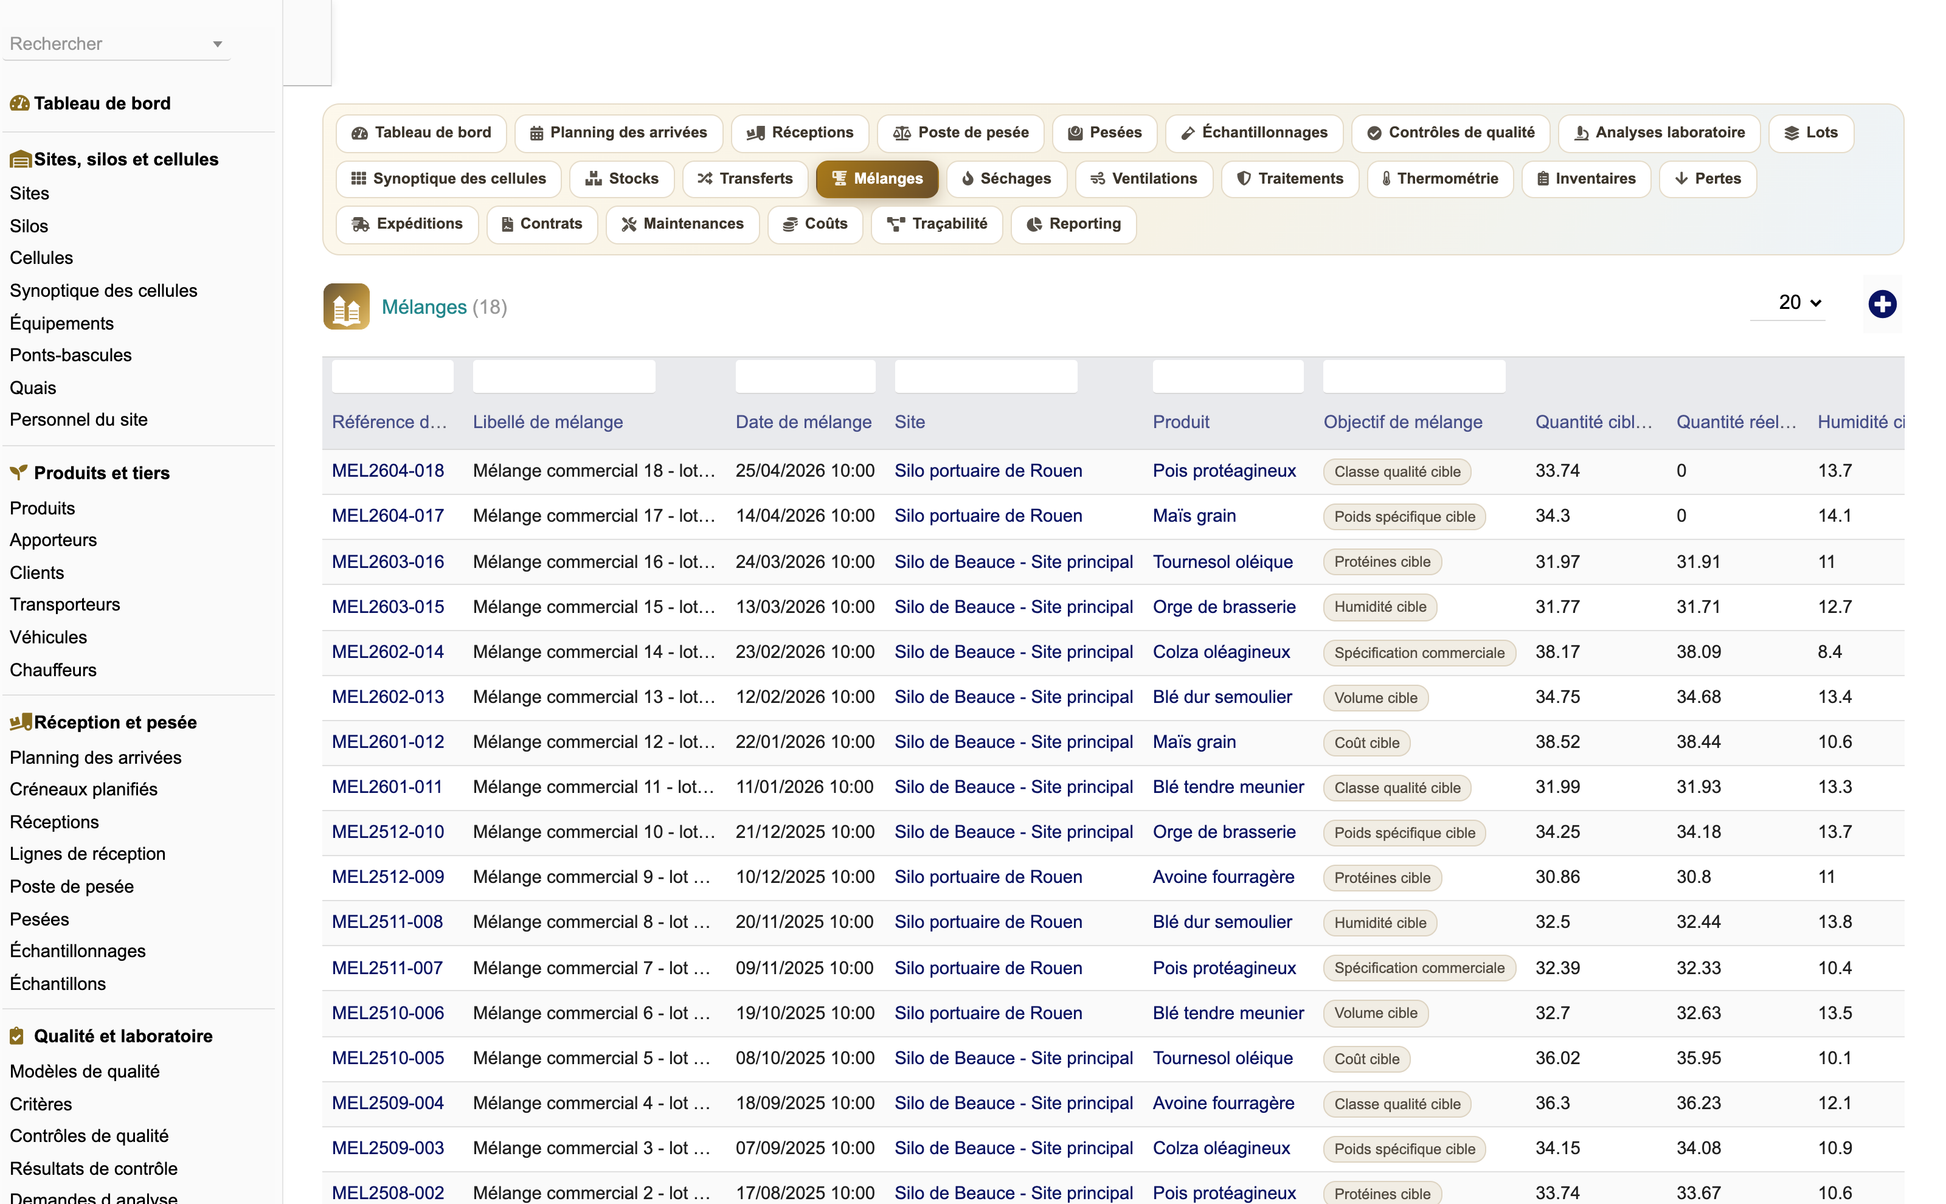Open the Traçabilité tab
1946x1204 pixels.
937,224
